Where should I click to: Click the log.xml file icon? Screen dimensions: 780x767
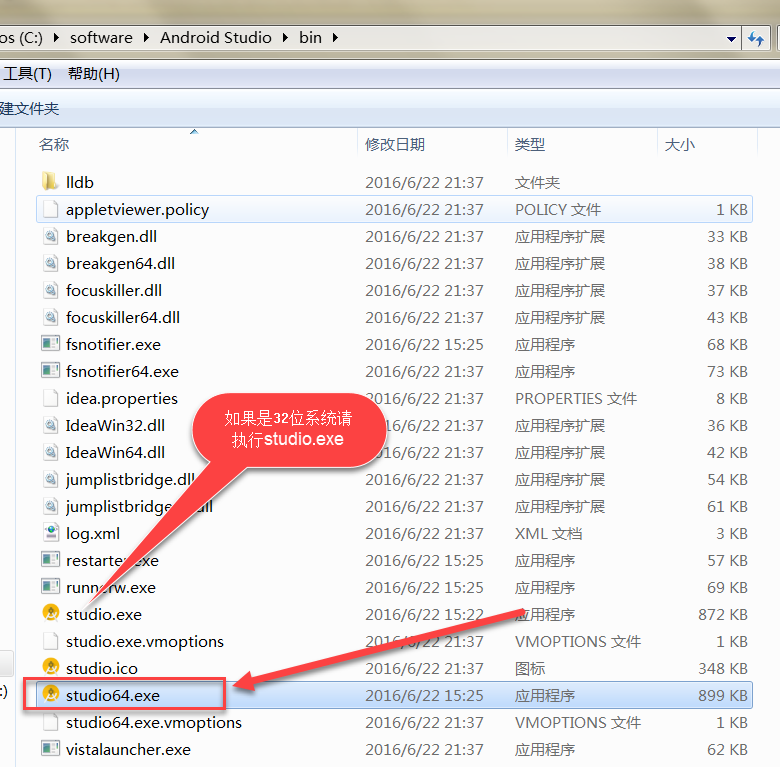pyautogui.click(x=50, y=533)
